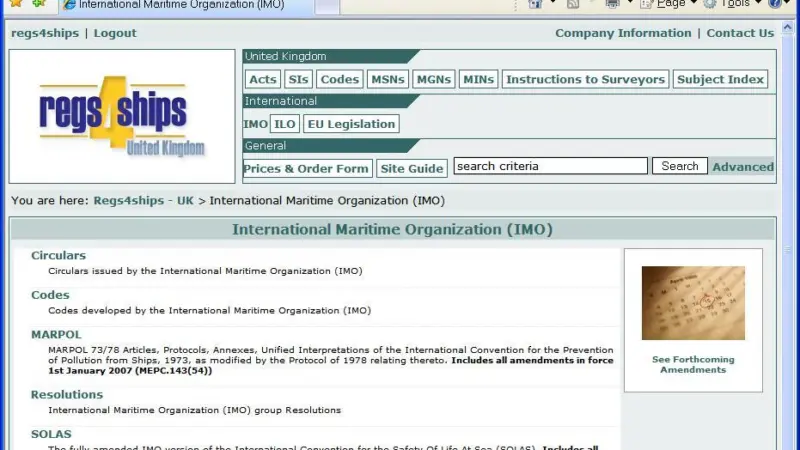Click the page scrollbar up arrow
The height and width of the screenshot is (450, 800).
788,27
